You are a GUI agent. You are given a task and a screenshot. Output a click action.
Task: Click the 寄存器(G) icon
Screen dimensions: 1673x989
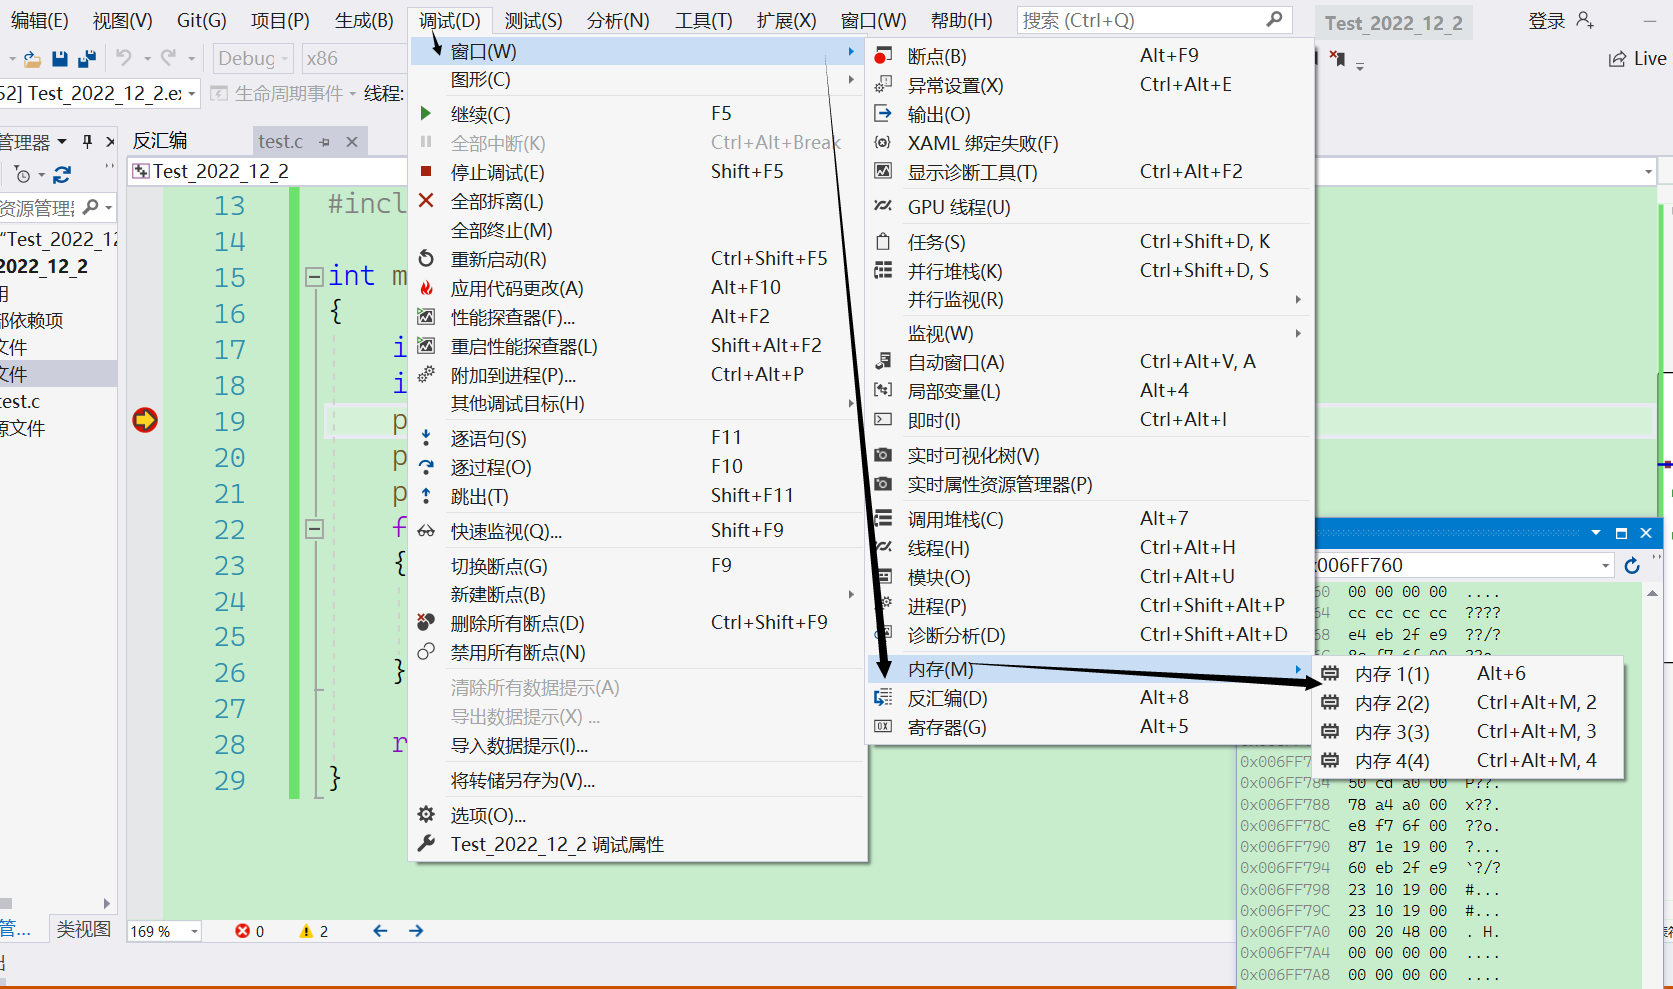tap(883, 727)
